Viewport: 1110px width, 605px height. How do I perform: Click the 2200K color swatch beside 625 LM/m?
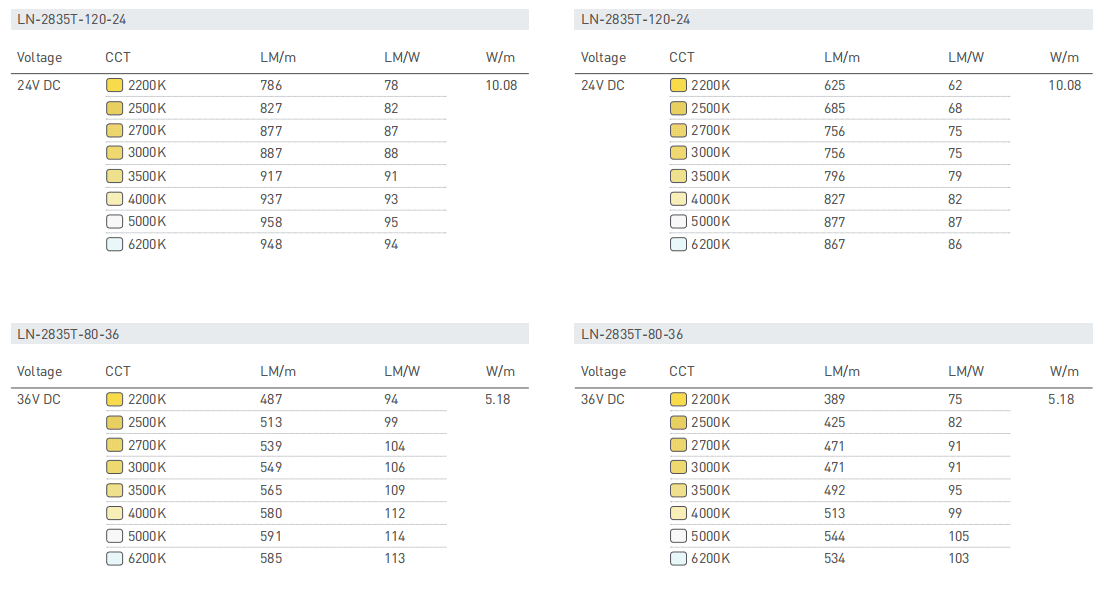tap(678, 86)
